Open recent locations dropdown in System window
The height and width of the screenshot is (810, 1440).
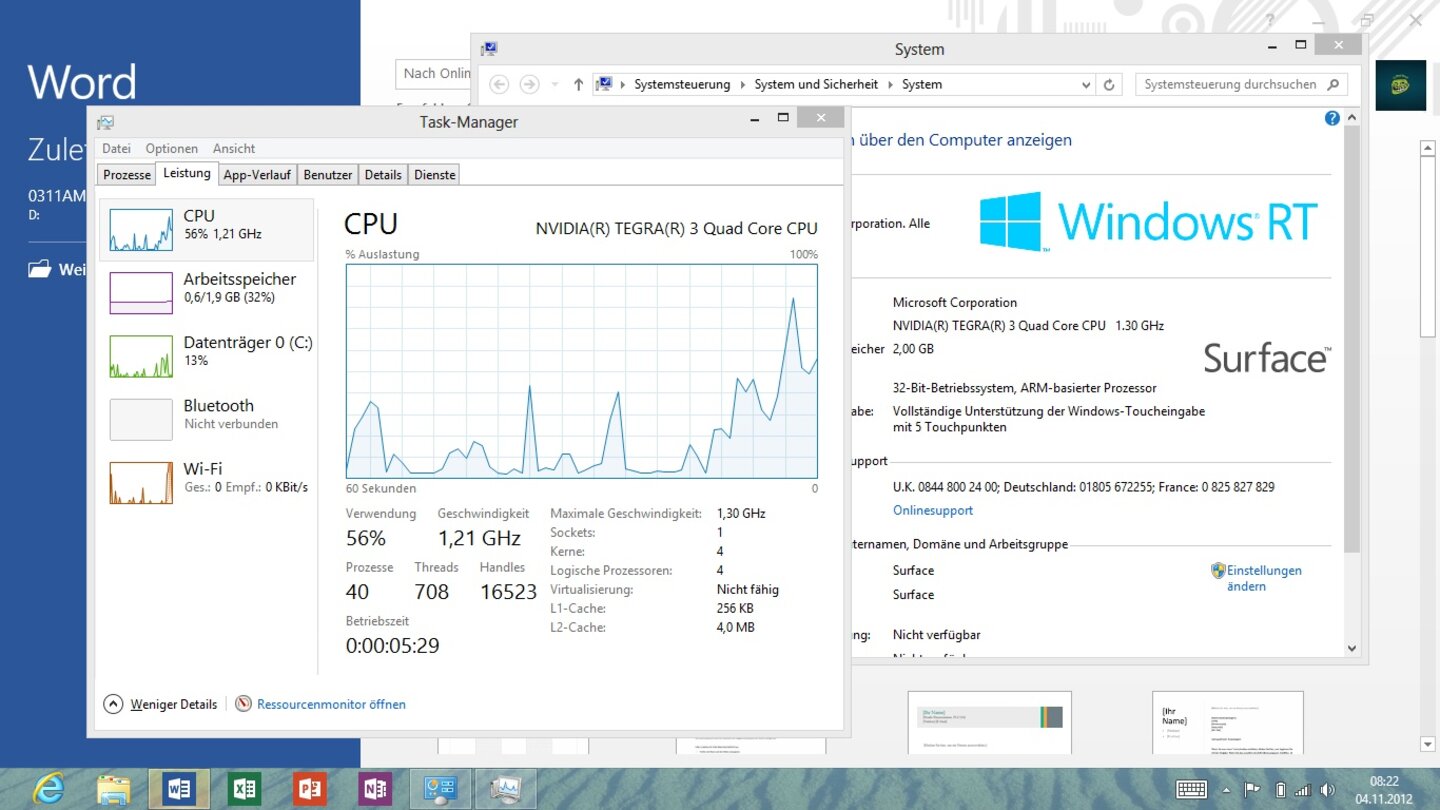[555, 85]
